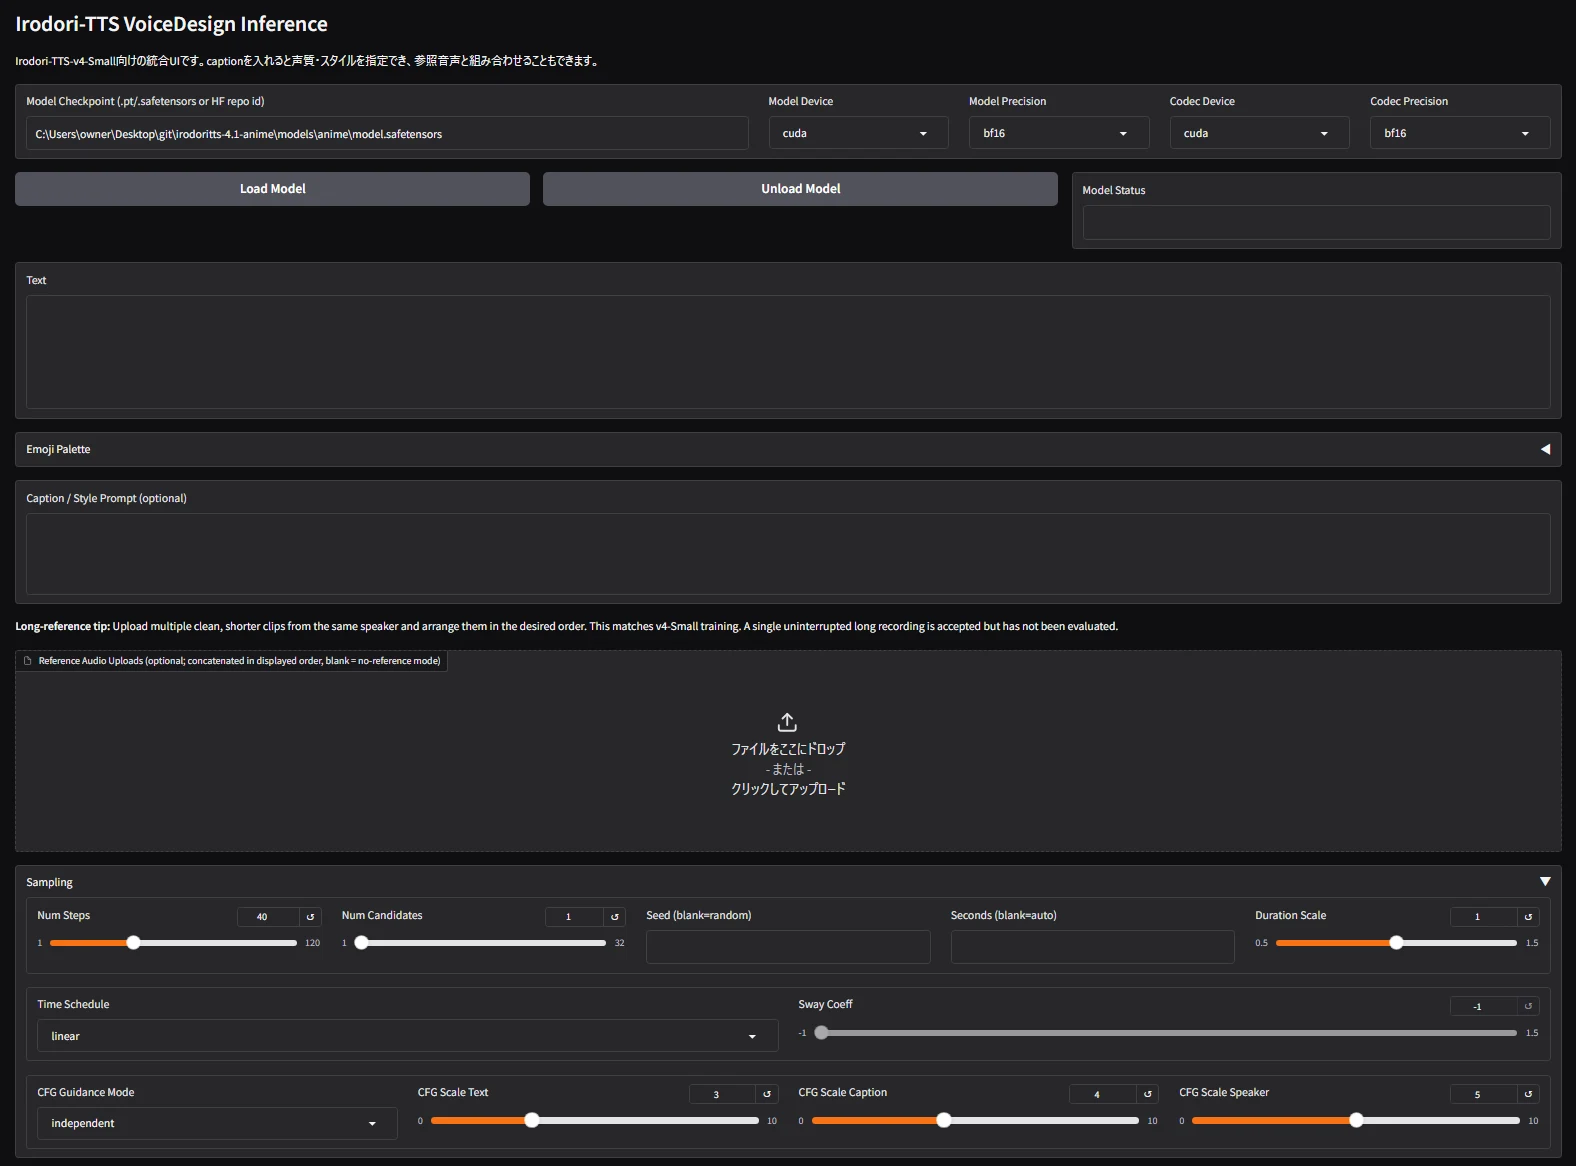Screen dimensions: 1576x1166
Task: Reset the Num Steps value
Action: click(x=311, y=917)
